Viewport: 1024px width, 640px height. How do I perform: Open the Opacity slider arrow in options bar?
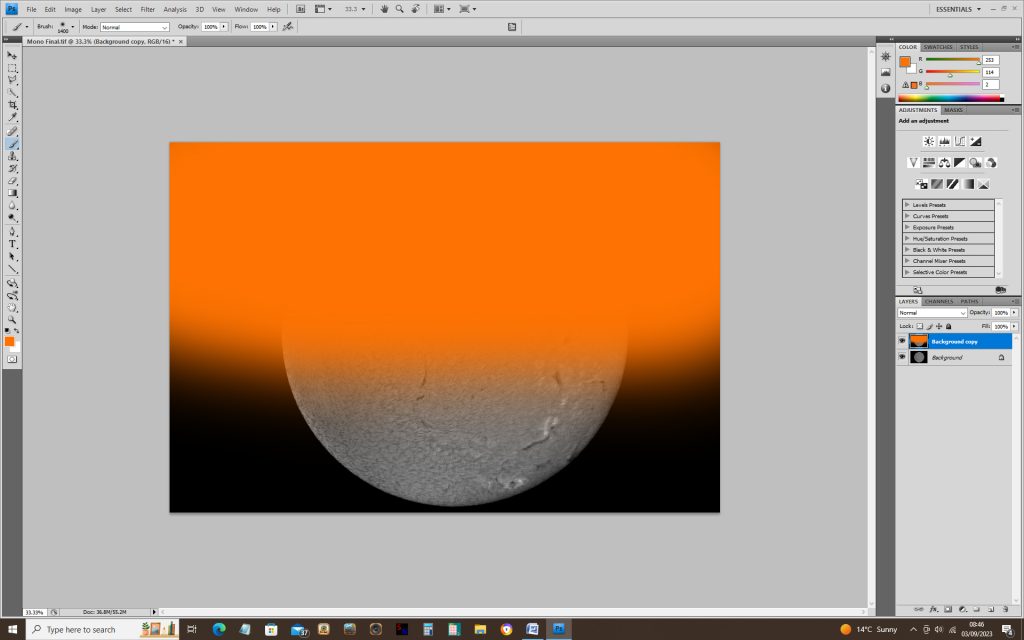point(224,27)
